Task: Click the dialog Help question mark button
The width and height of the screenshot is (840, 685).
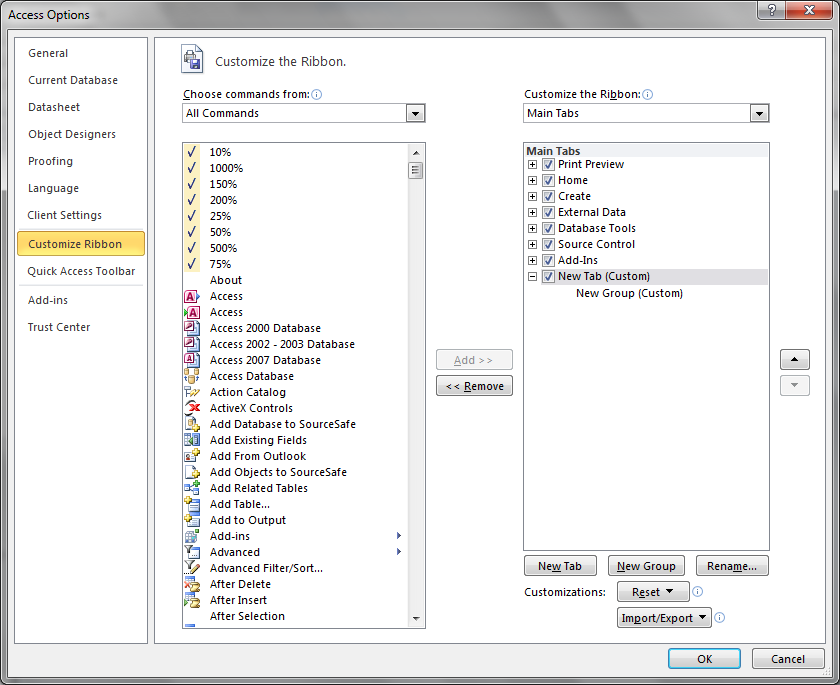Action: [x=772, y=10]
